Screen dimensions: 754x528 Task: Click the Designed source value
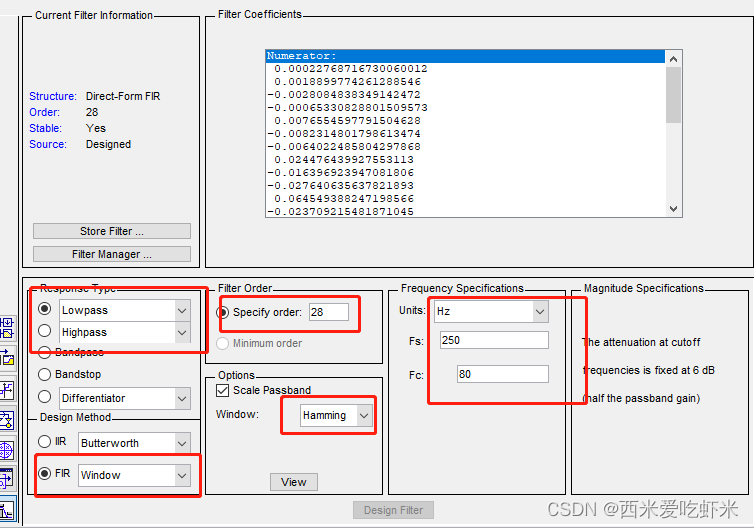click(108, 144)
